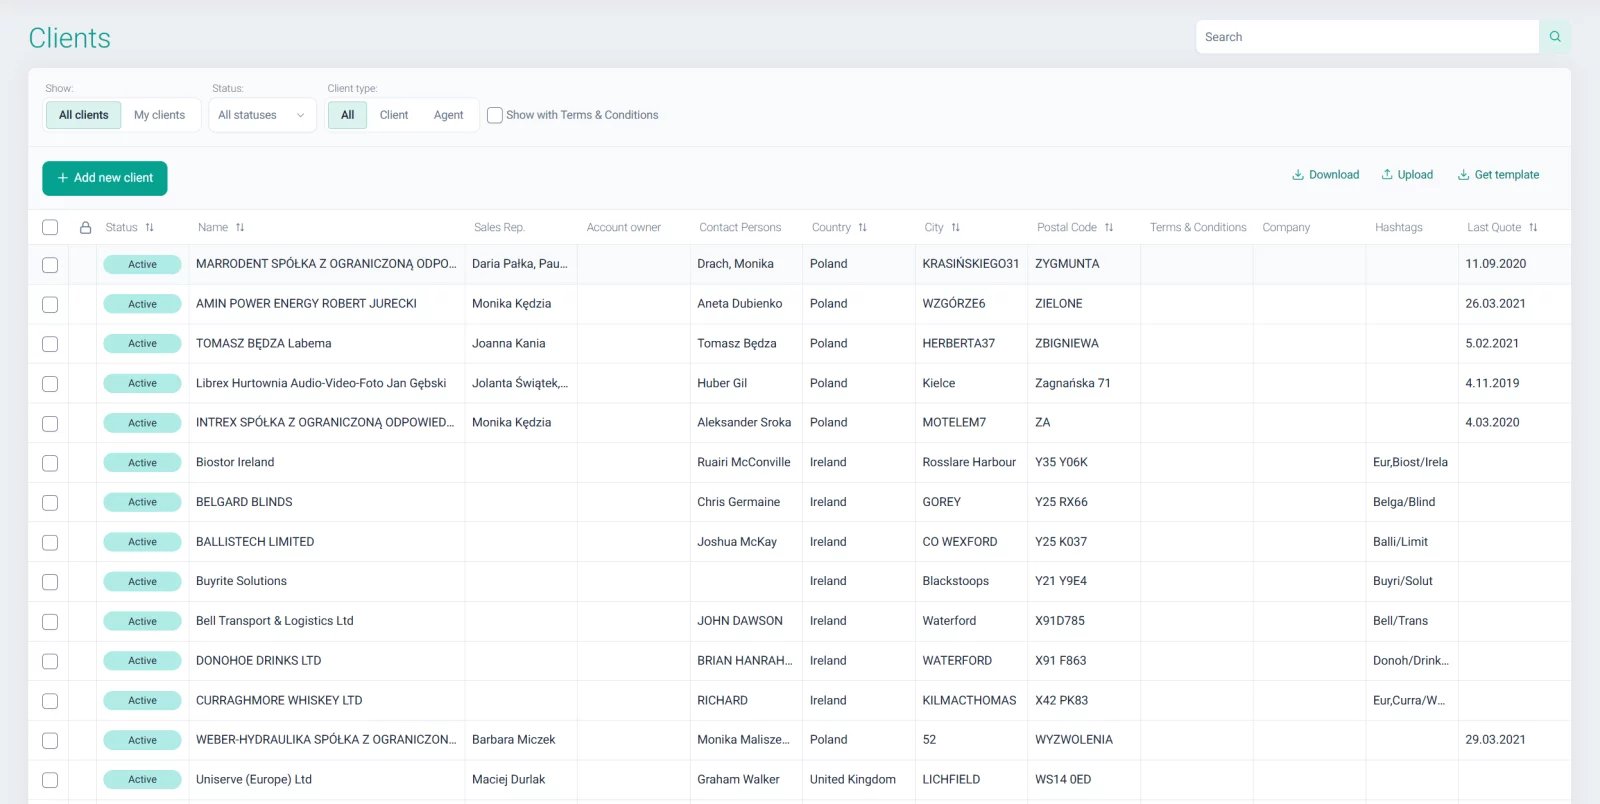Sort by City column arrows icon
This screenshot has width=1600, height=804.
[x=956, y=228]
